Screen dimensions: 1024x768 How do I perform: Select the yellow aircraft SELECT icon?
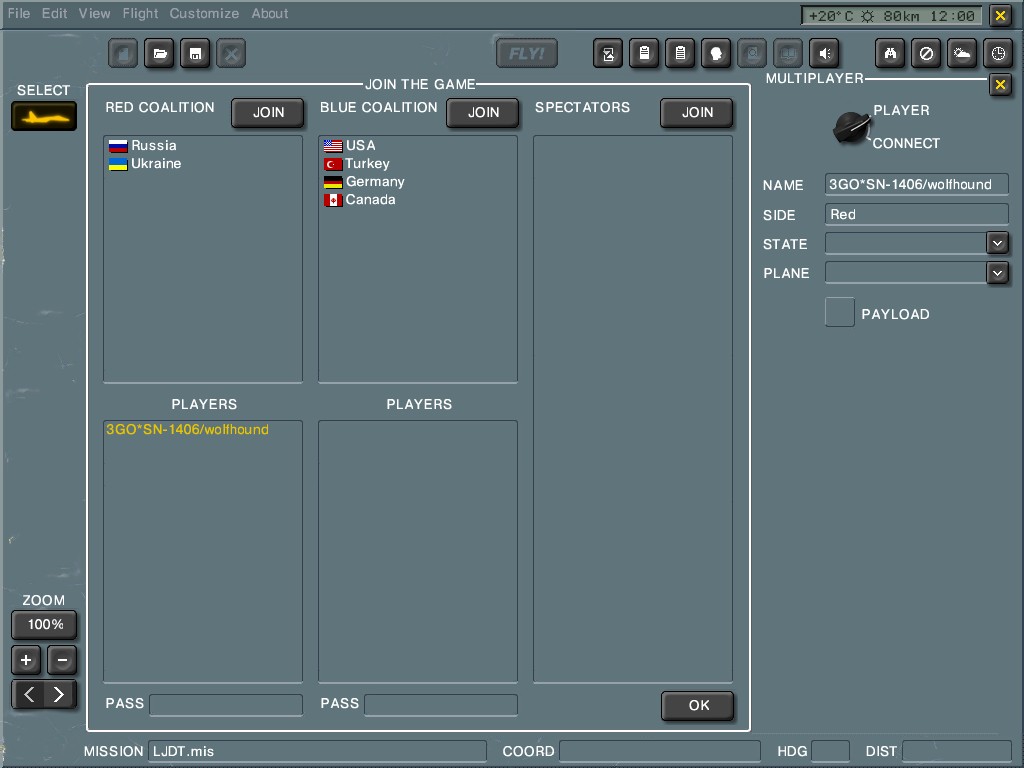point(44,116)
